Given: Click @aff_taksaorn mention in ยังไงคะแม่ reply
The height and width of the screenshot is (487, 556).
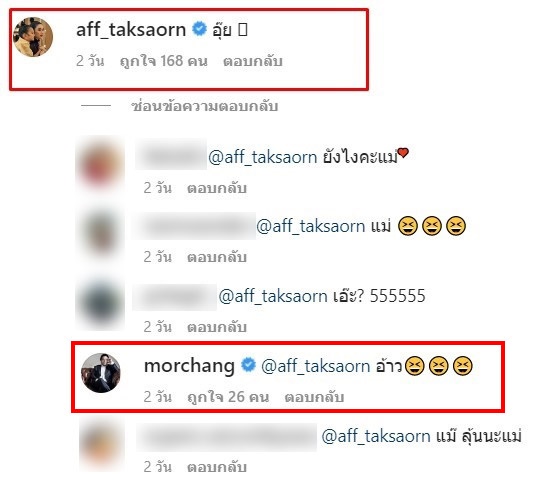Looking at the screenshot, I should [x=262, y=157].
